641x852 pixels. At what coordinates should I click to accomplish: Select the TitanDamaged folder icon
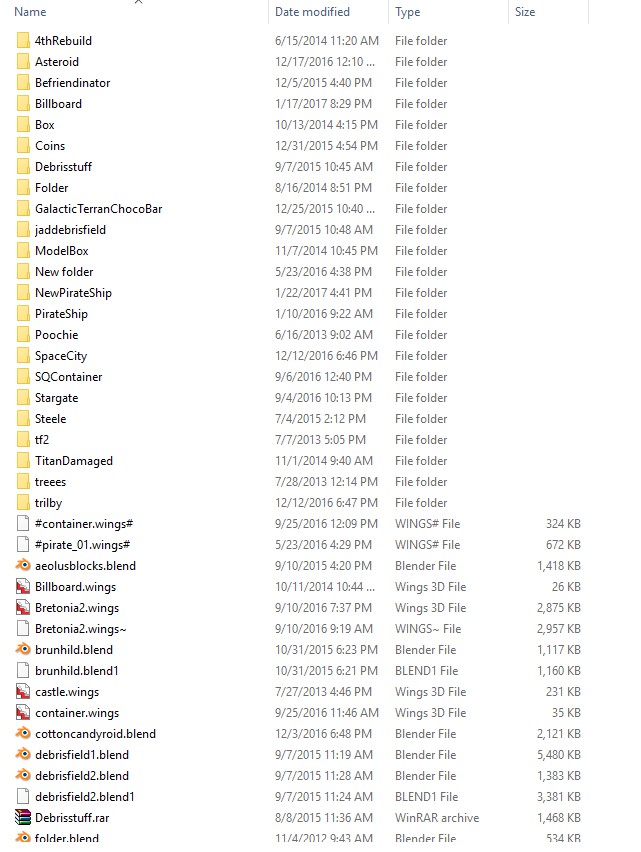[x=23, y=461]
